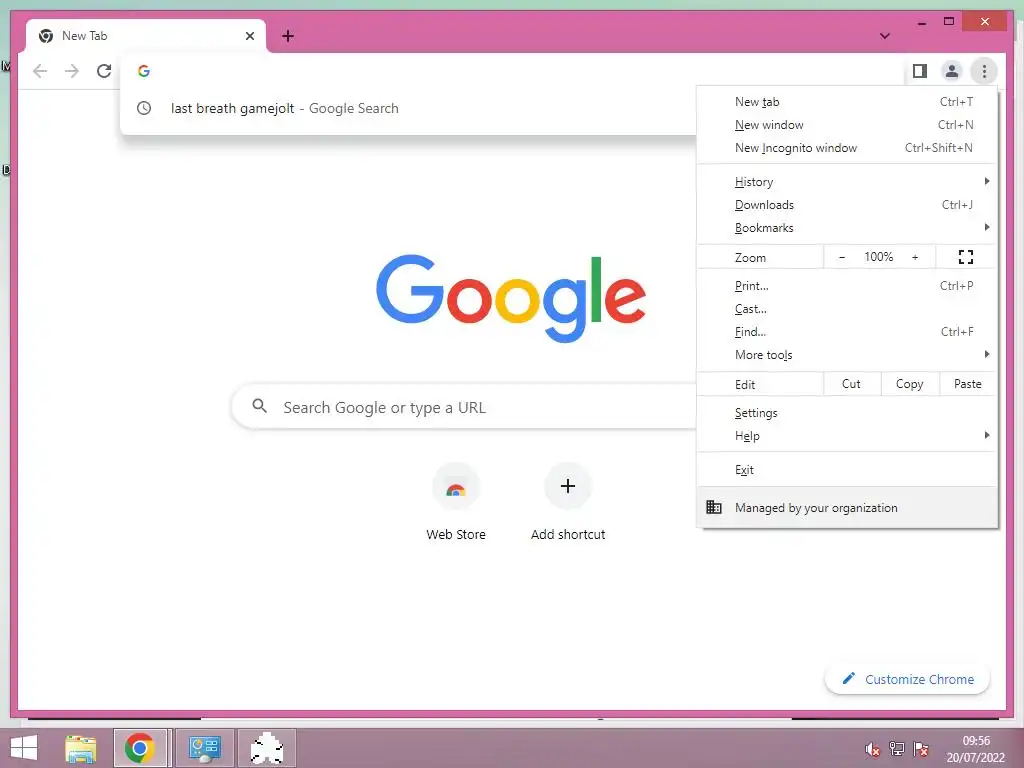
Task: Select the 'last breath gamejolt' suggestion
Action: [409, 108]
